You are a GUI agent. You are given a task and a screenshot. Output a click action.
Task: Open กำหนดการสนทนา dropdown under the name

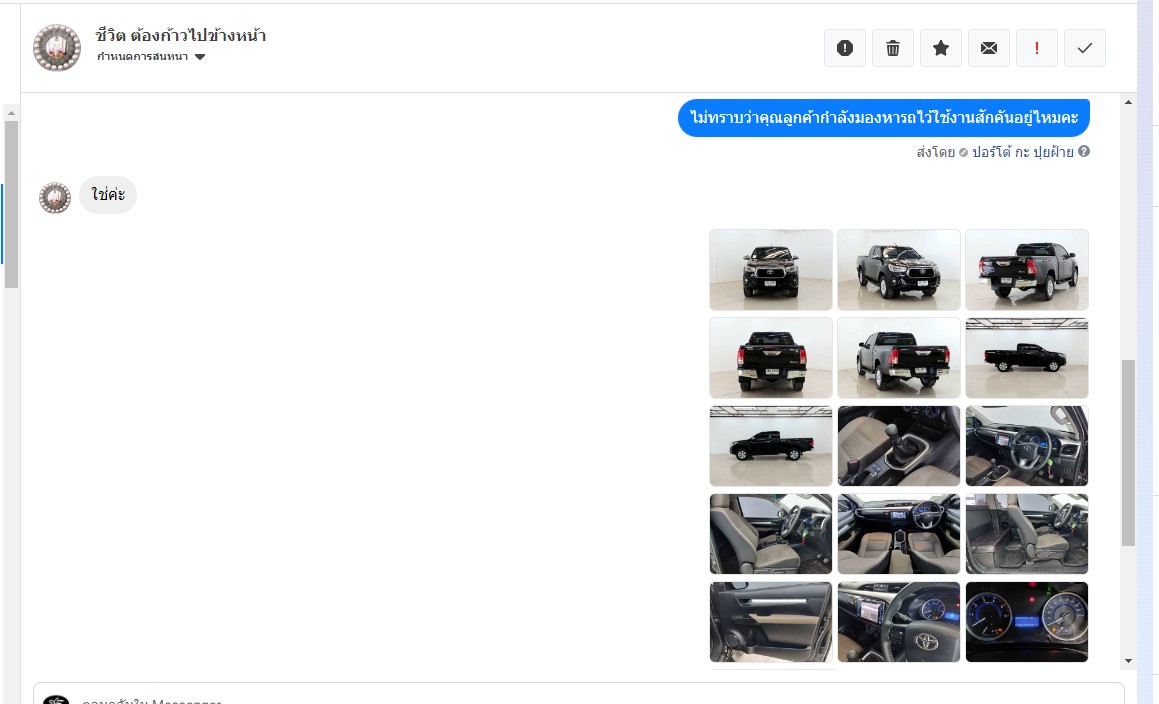click(x=151, y=57)
